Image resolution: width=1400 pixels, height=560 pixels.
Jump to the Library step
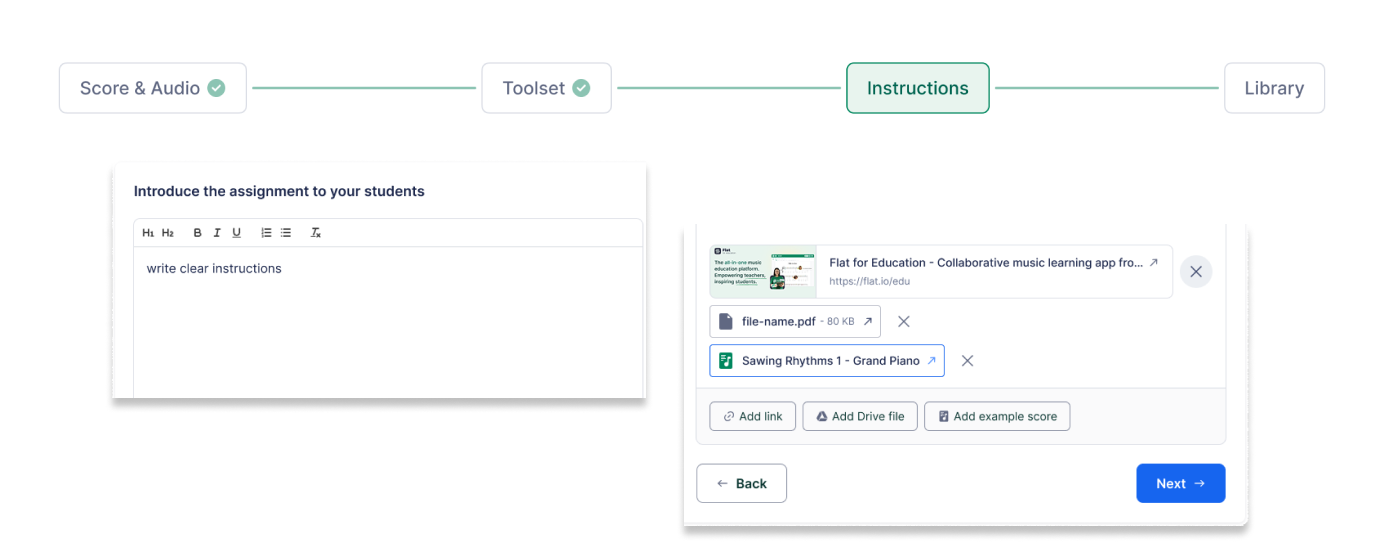pyautogui.click(x=1274, y=88)
